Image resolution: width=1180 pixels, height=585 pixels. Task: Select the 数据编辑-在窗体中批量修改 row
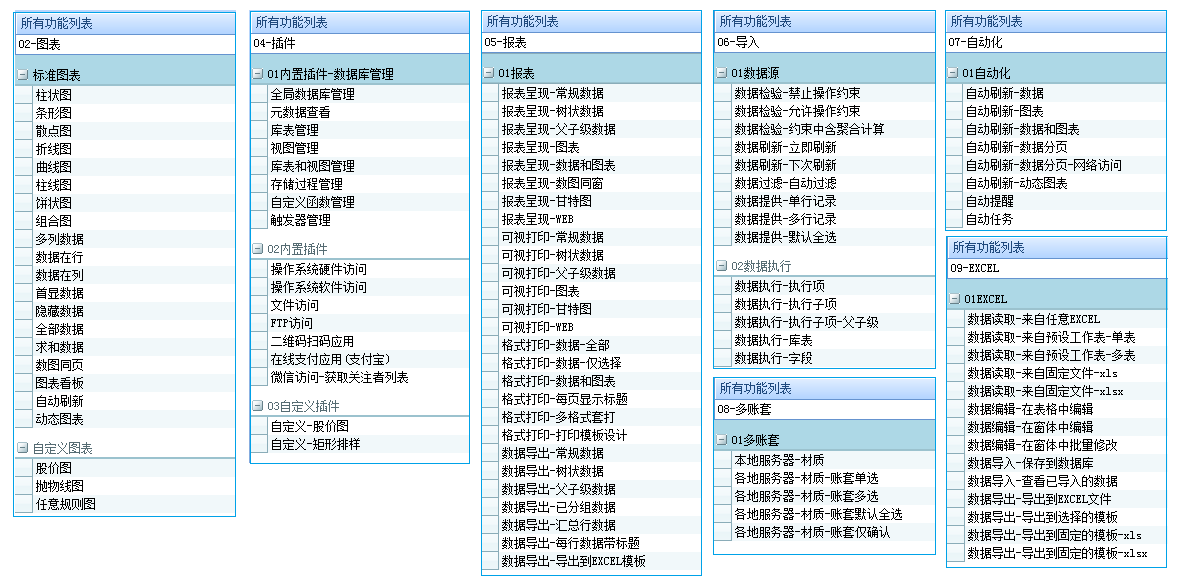pyautogui.click(x=1057, y=445)
